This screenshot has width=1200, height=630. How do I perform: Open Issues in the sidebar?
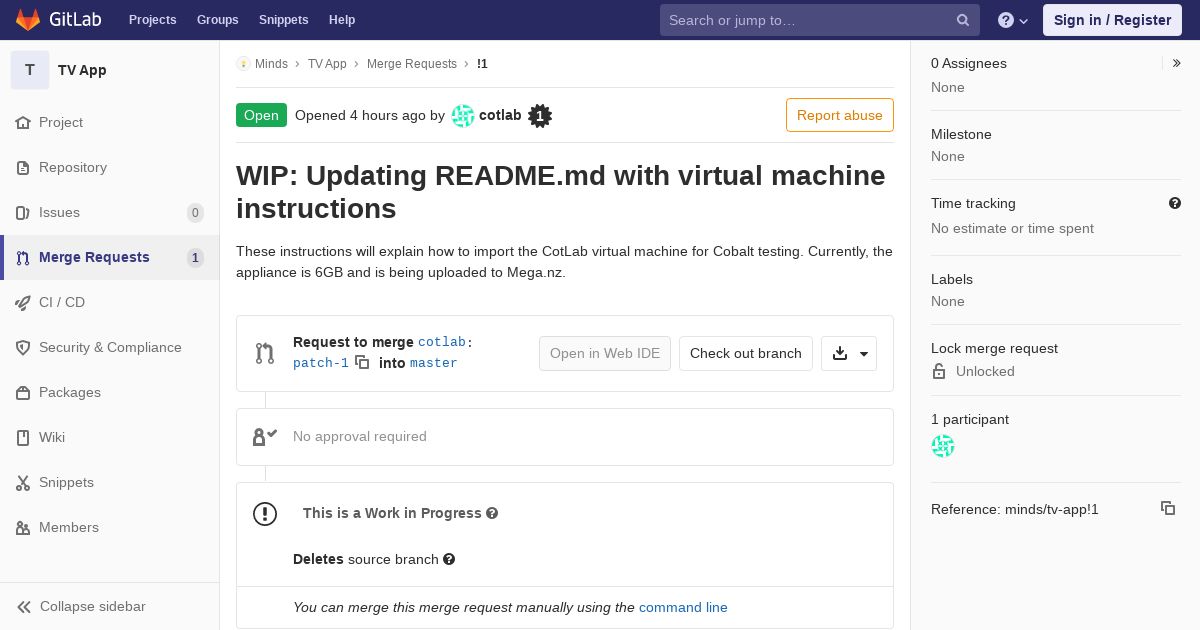[110, 212]
